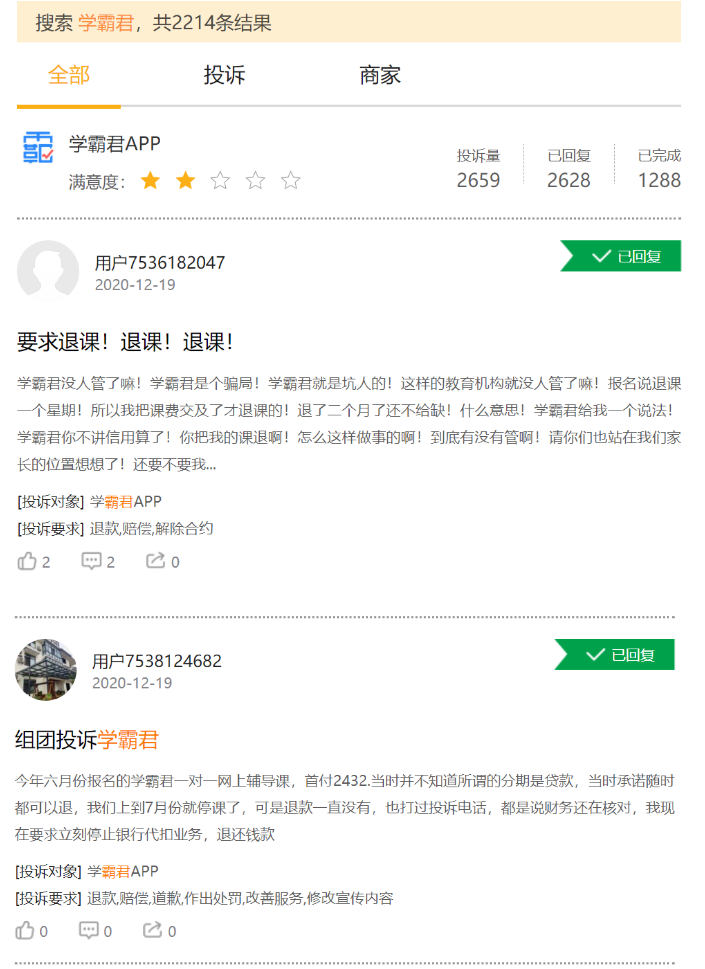The image size is (705, 969).
Task: Share the 要求退课 complaint
Action: tap(155, 561)
